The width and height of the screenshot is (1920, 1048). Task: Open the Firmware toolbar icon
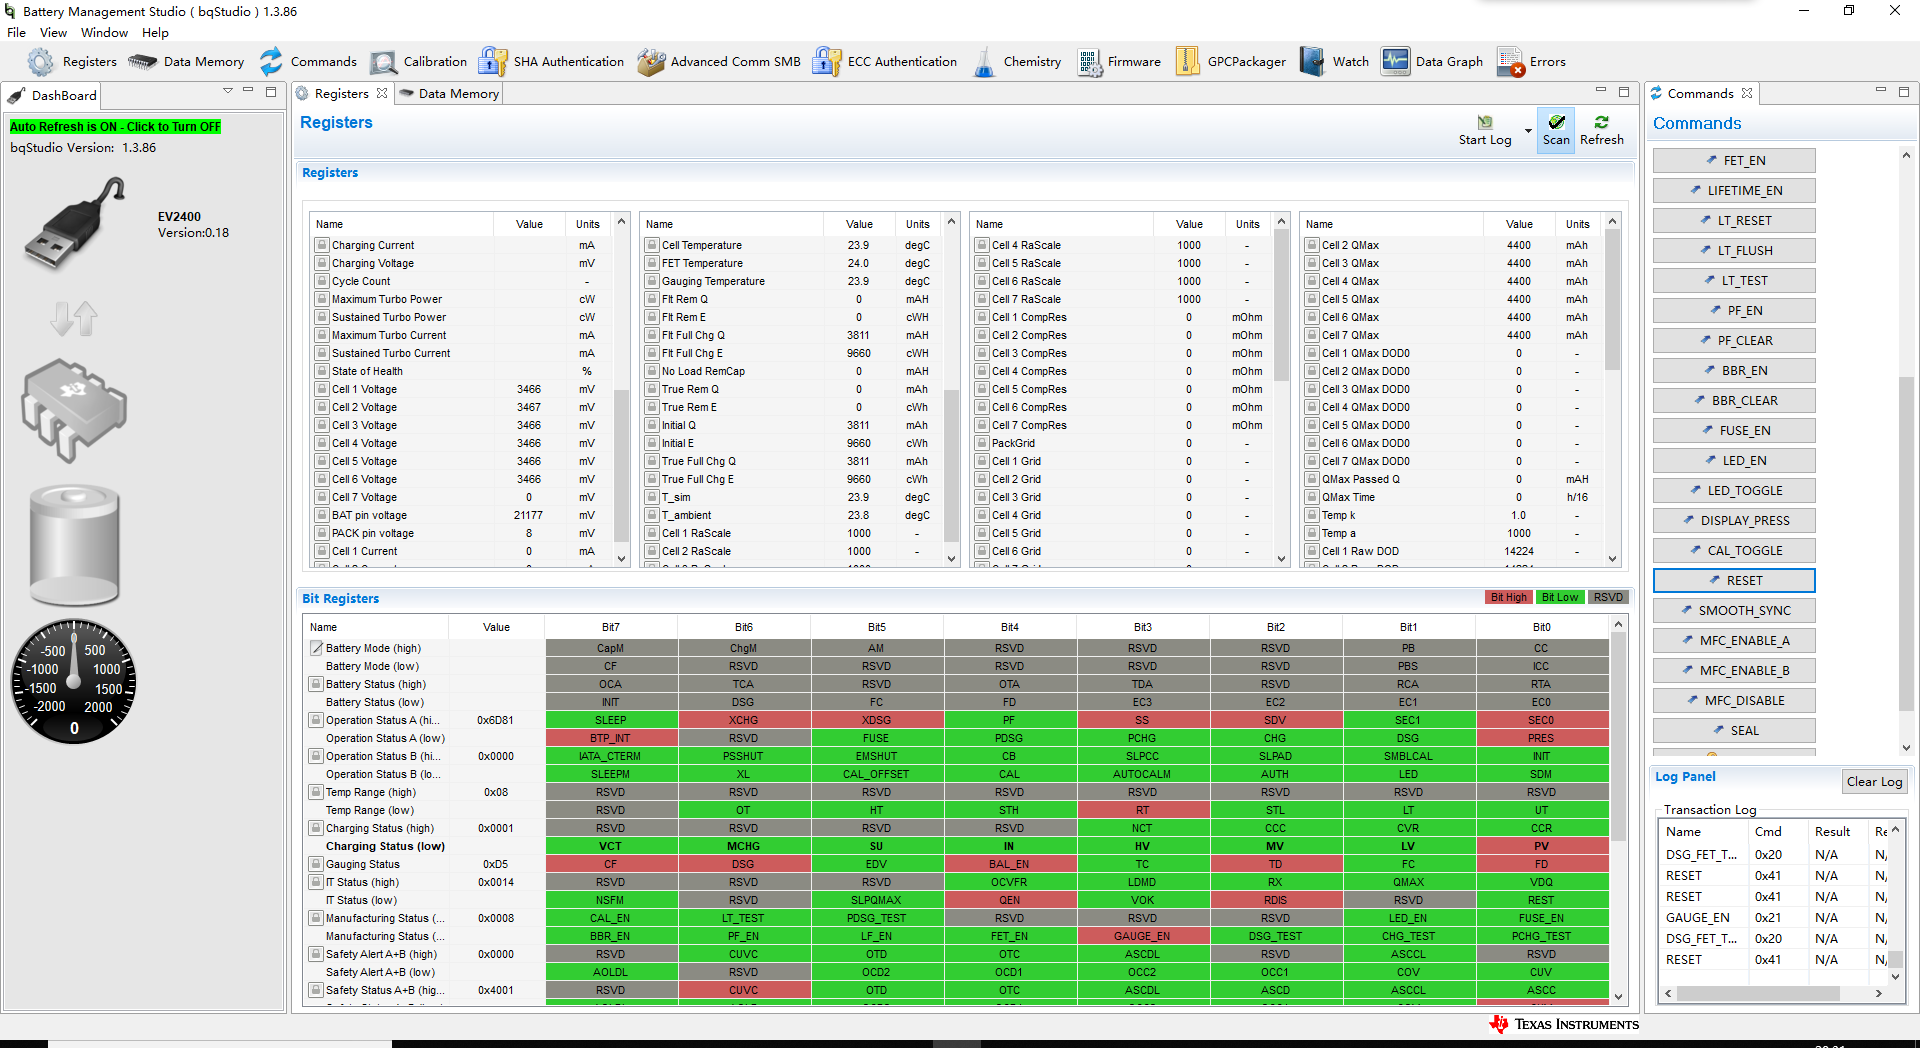(1089, 62)
